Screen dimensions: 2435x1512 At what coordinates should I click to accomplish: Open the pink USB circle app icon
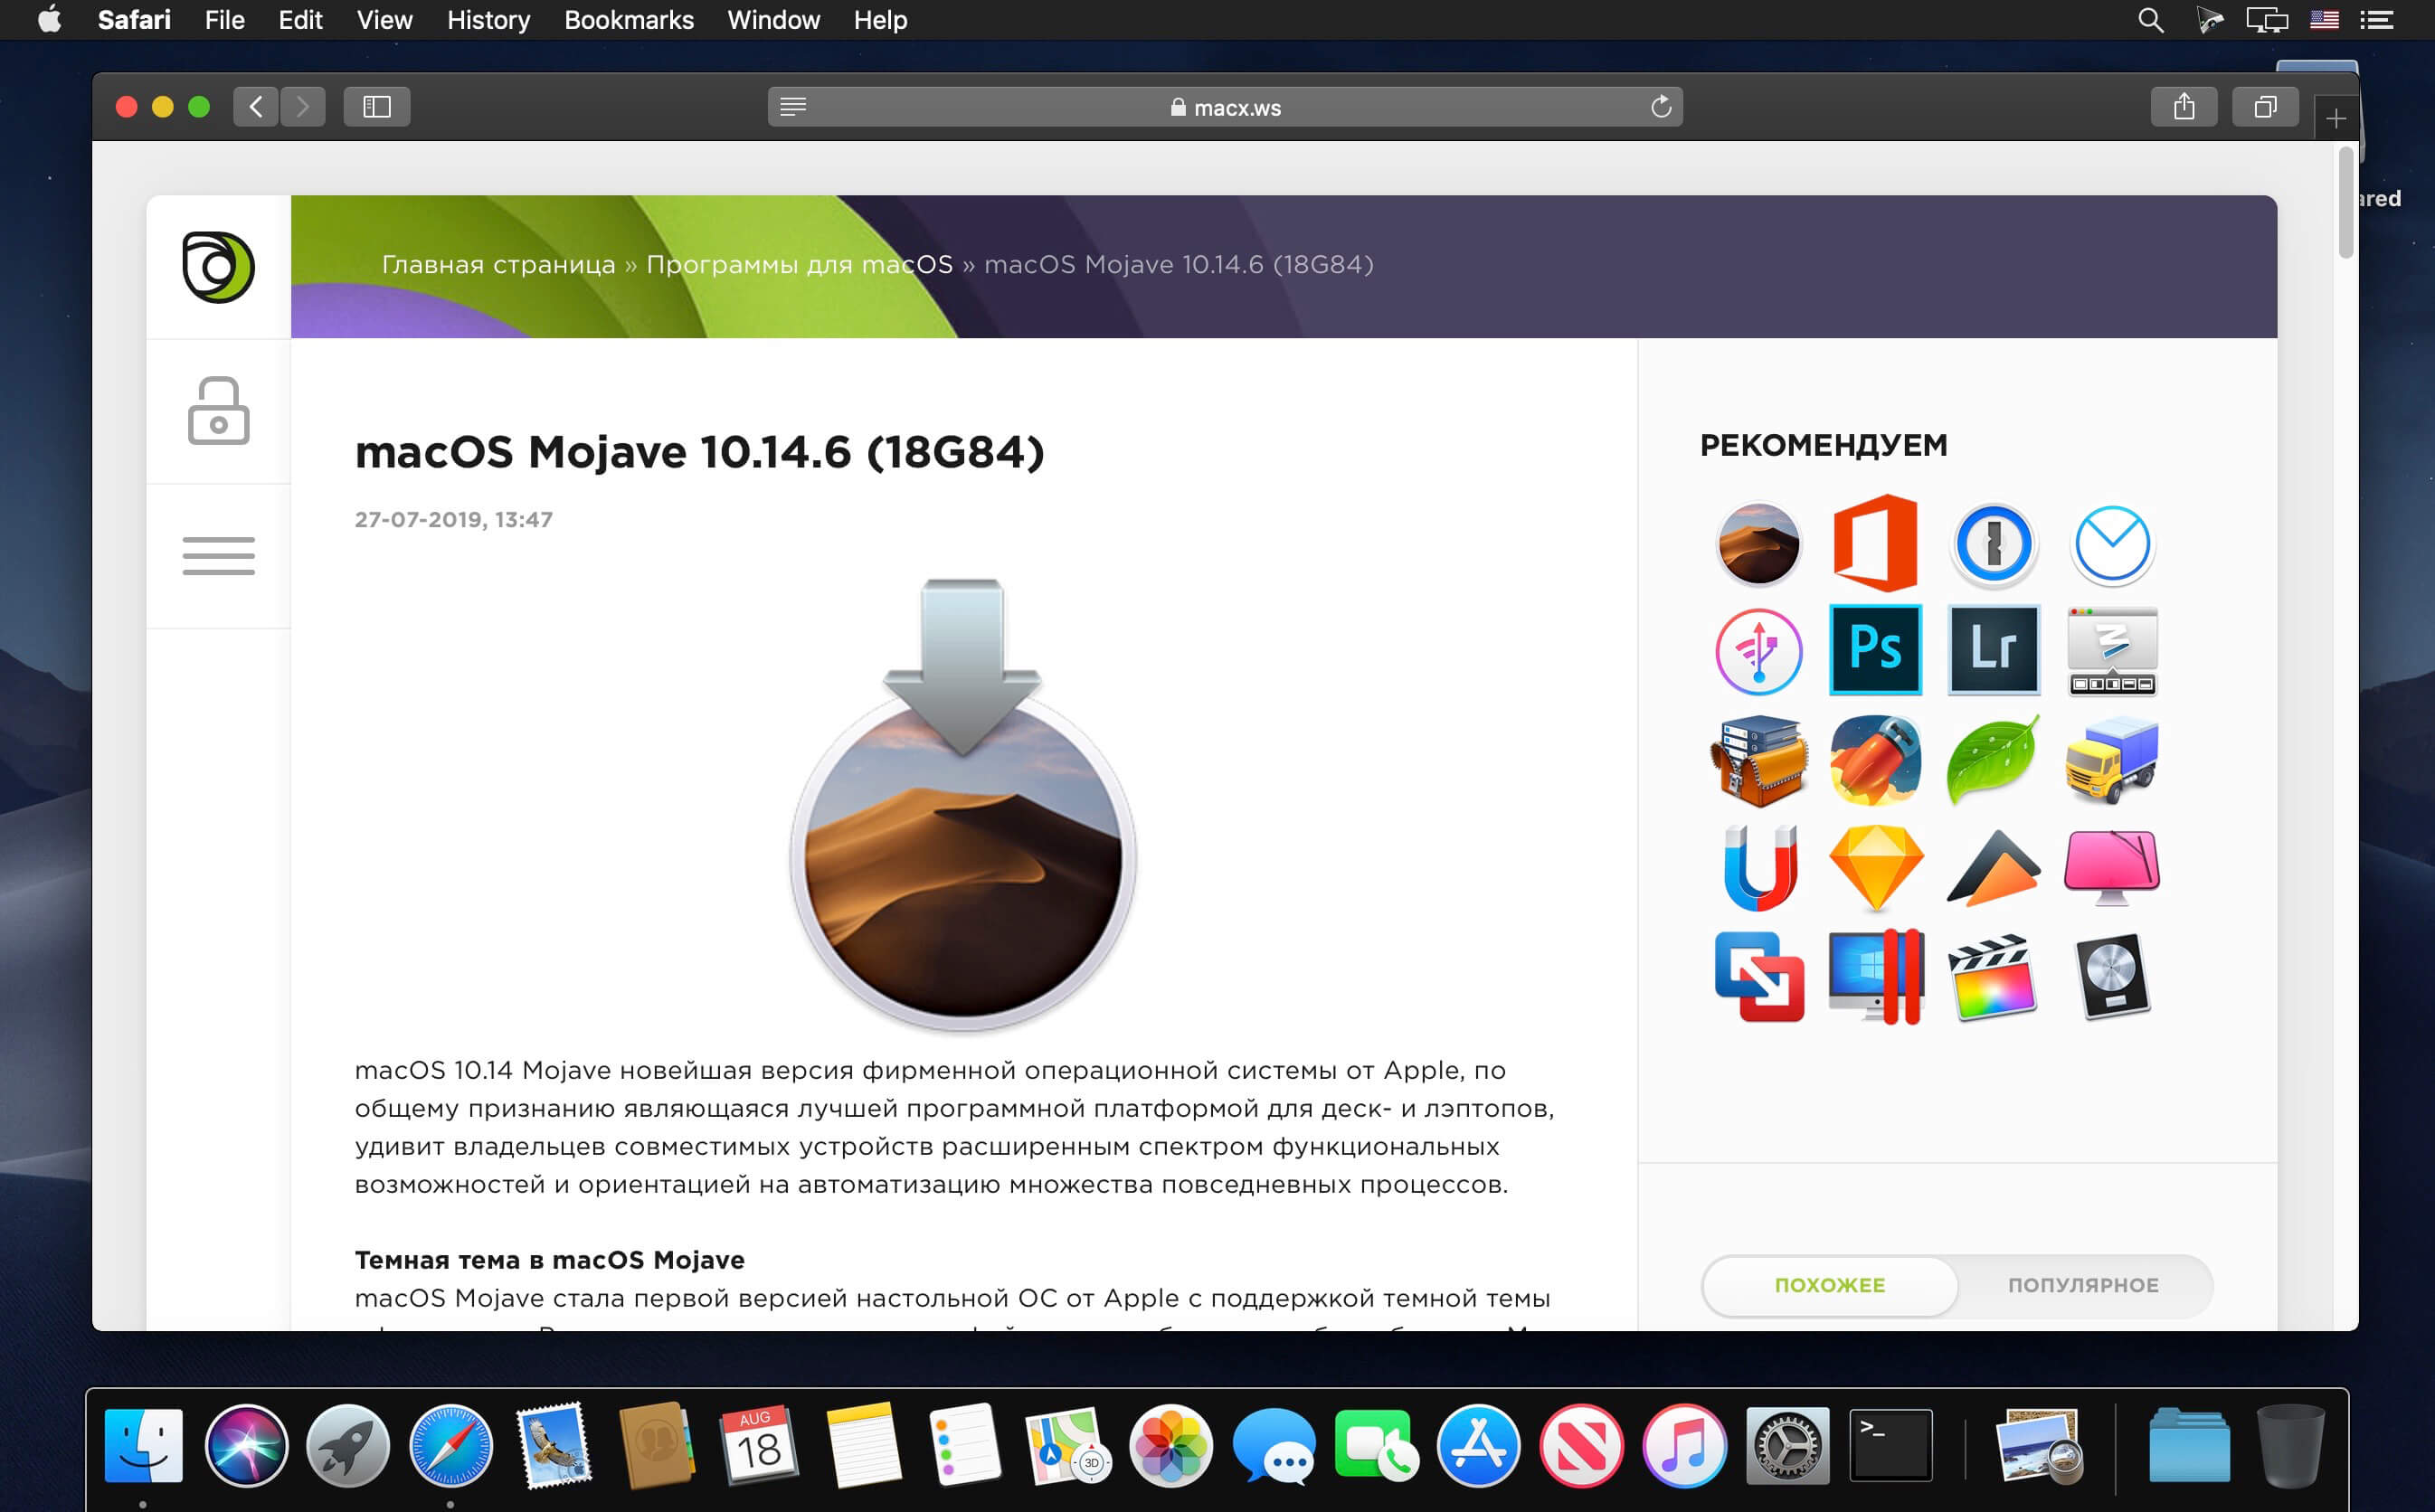coord(1758,652)
